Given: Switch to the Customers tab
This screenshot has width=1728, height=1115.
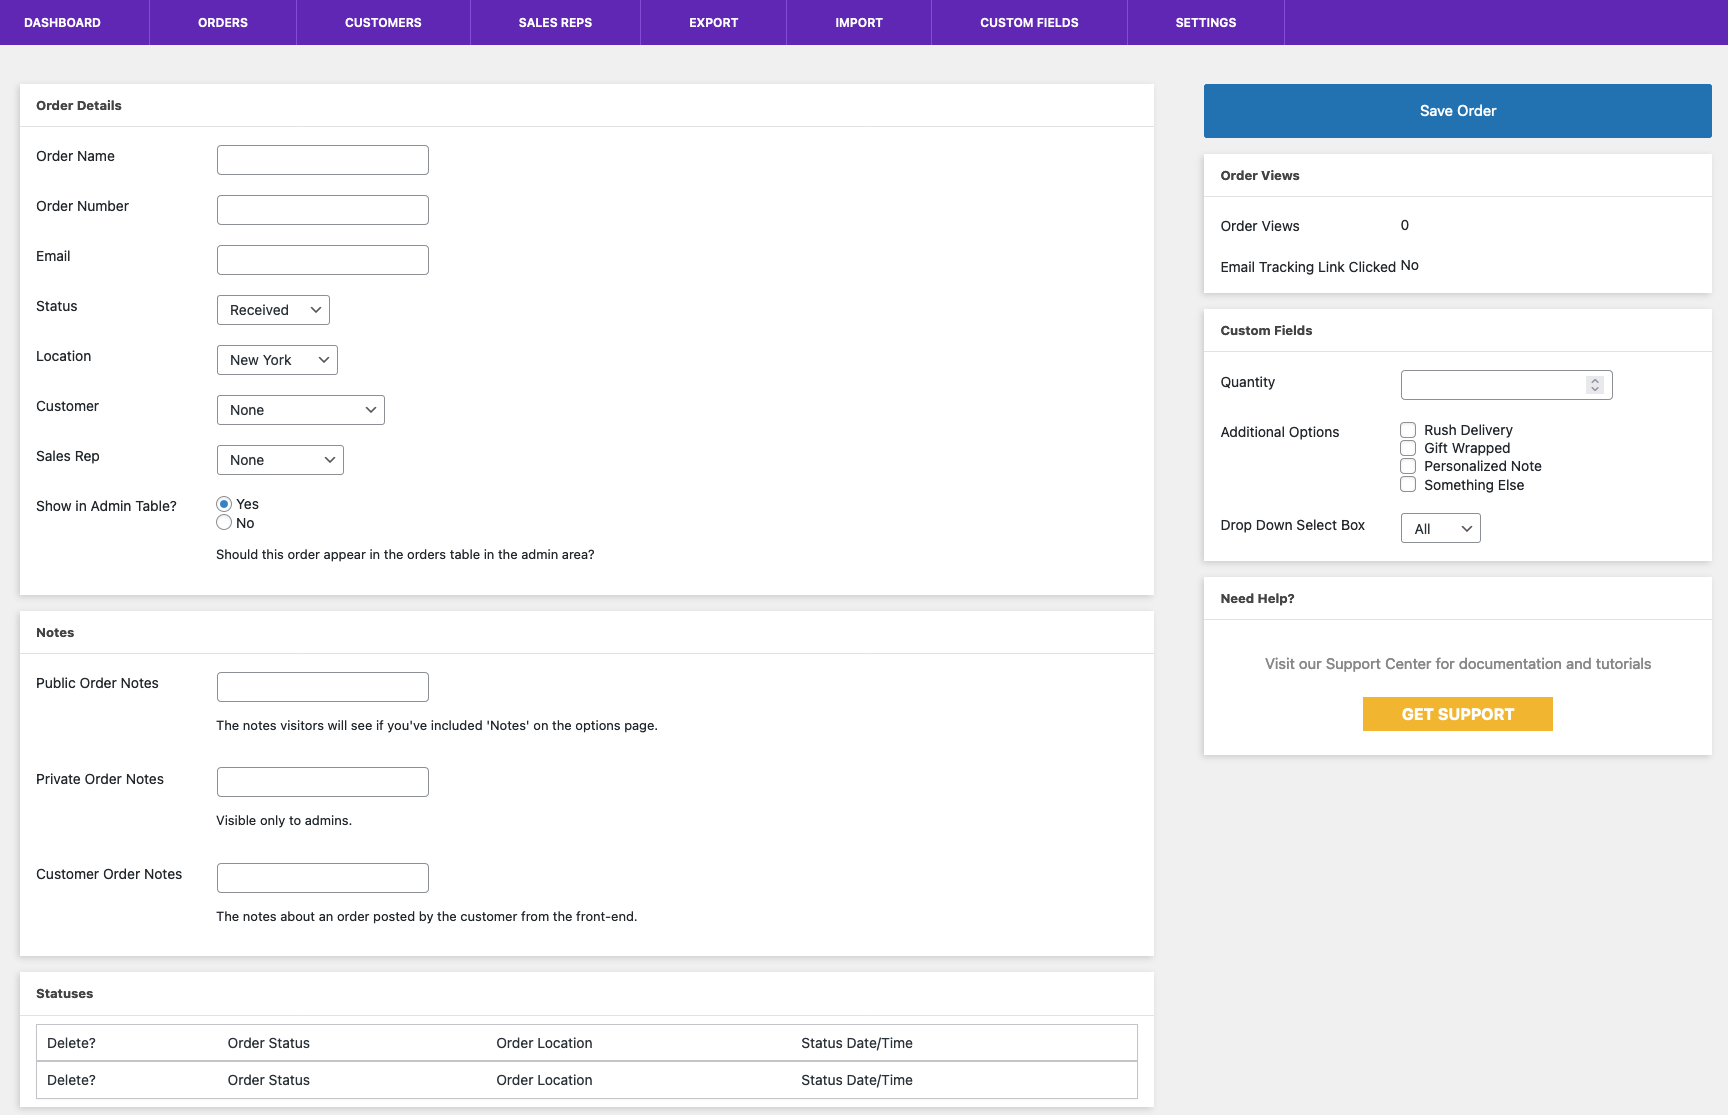Looking at the screenshot, I should pyautogui.click(x=383, y=22).
